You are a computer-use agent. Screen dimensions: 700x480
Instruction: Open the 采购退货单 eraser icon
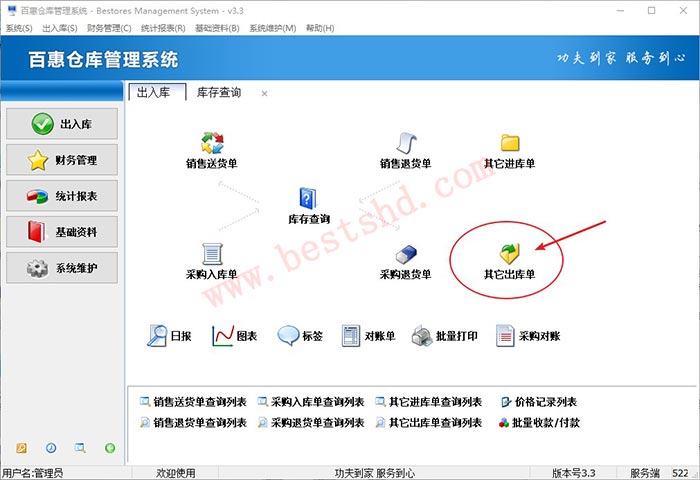click(x=406, y=255)
